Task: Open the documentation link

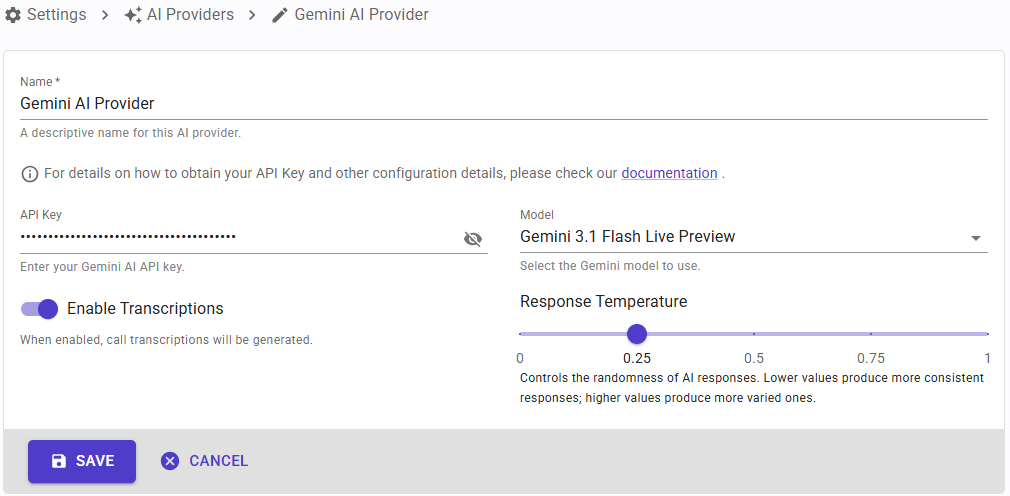Action: (669, 173)
